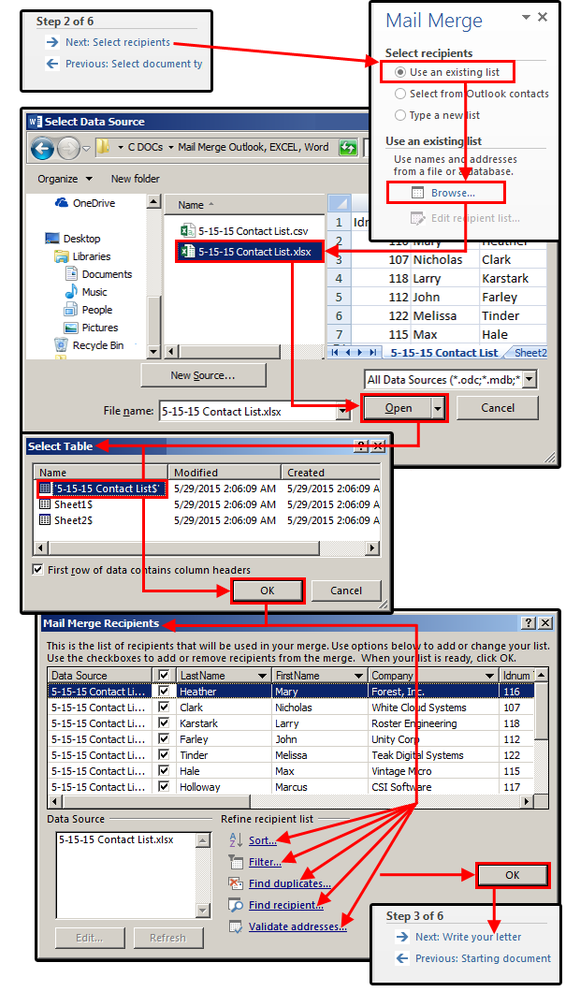
Task: Click the Forward arrow in Select Data Source
Action: point(68,149)
